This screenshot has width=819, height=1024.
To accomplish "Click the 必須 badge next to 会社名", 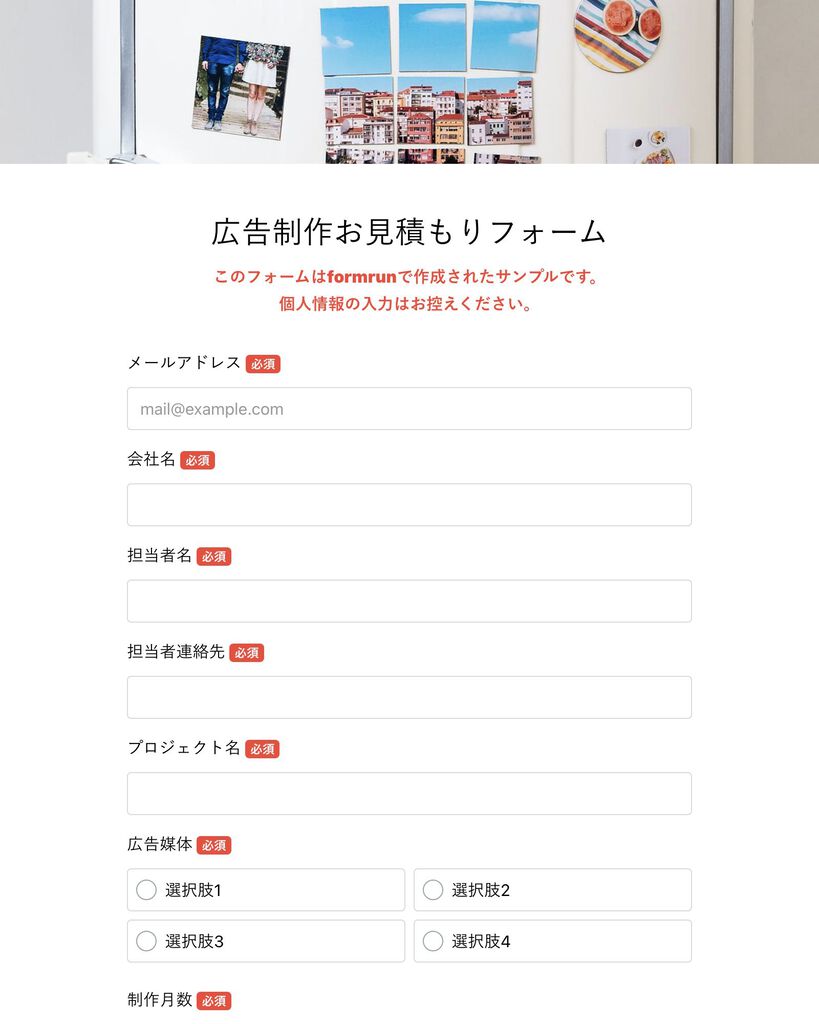I will (197, 460).
